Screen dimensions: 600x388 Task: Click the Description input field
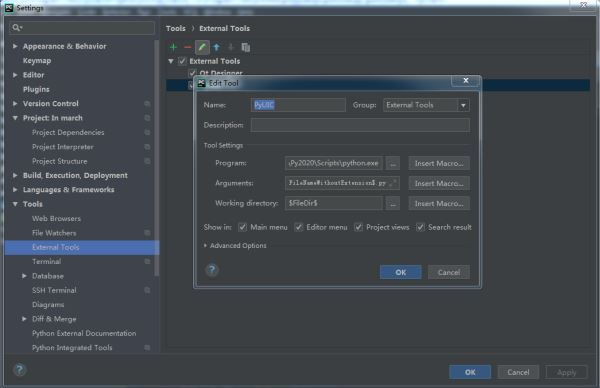360,125
